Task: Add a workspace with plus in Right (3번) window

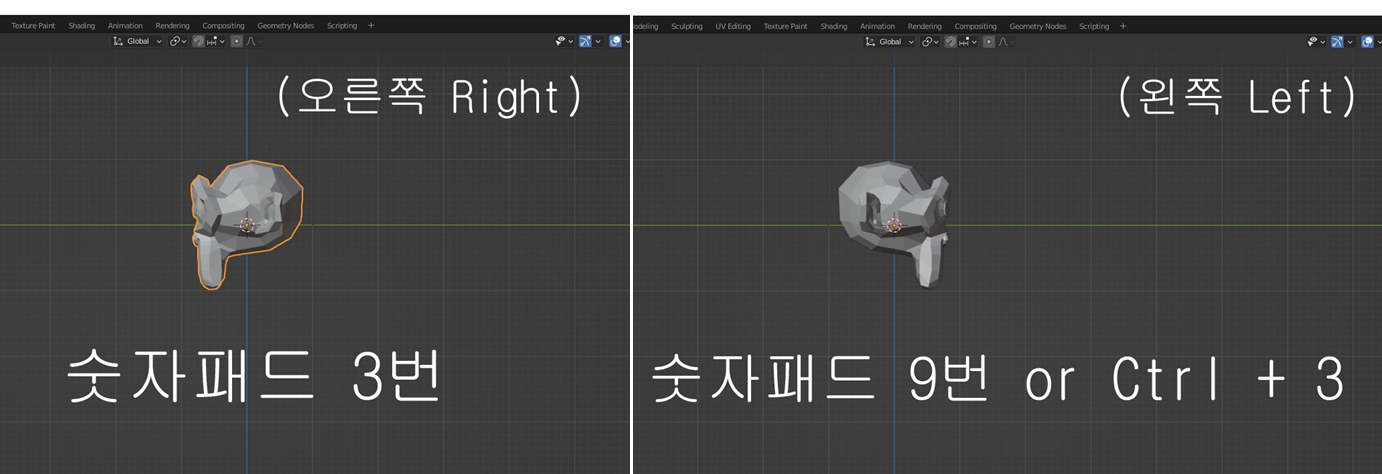Action: click(371, 26)
